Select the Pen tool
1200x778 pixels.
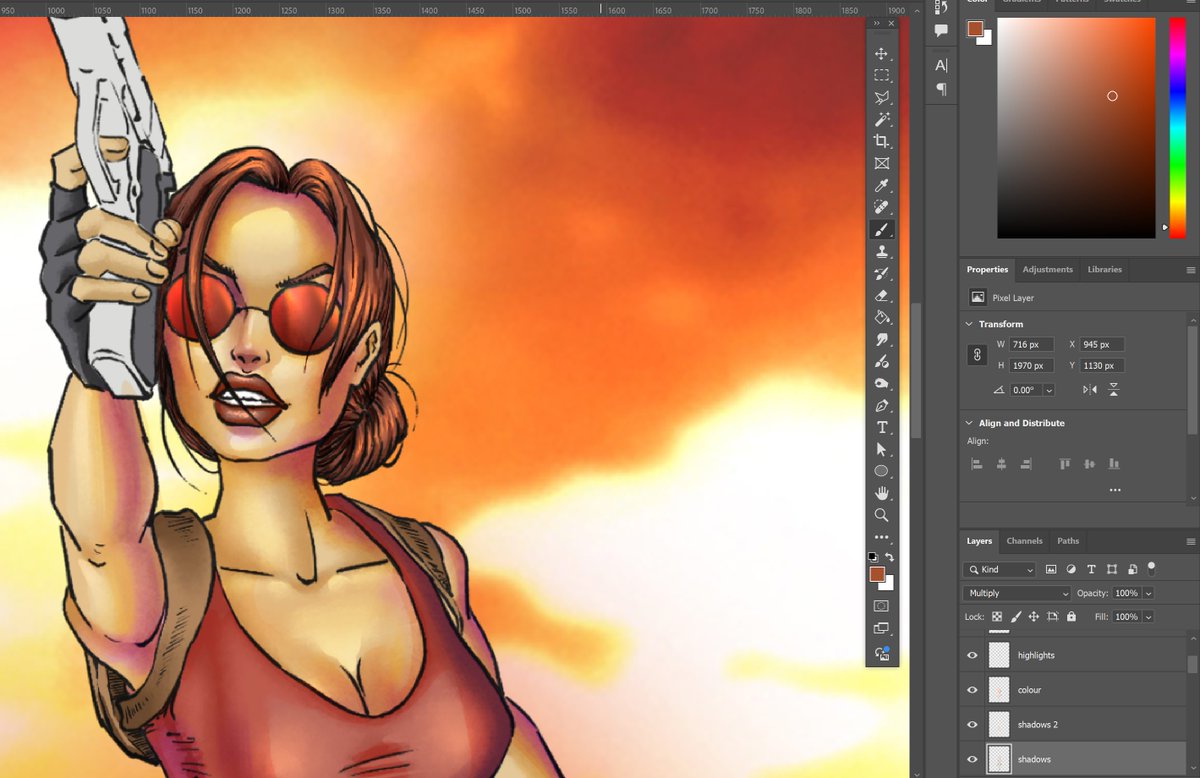point(881,406)
